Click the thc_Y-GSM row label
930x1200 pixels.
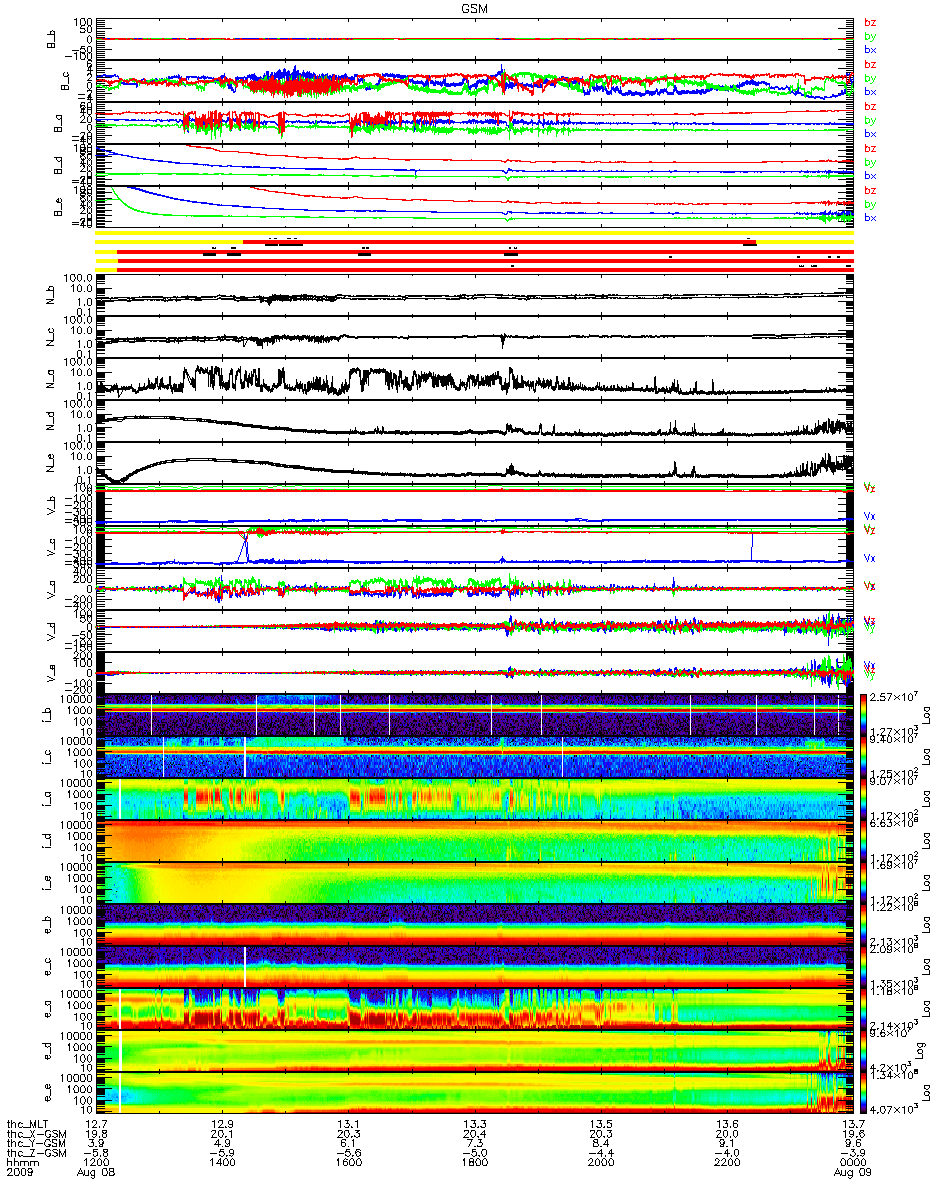click(x=35, y=1145)
